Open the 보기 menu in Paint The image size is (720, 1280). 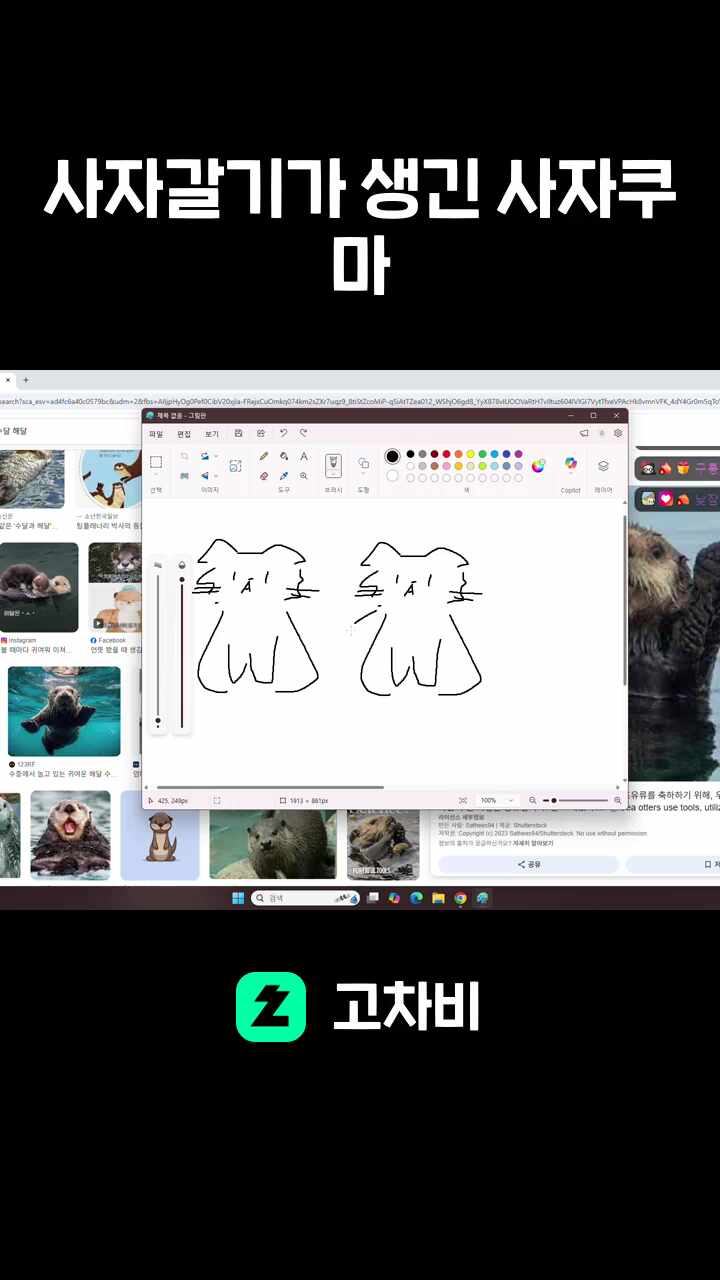tap(212, 434)
